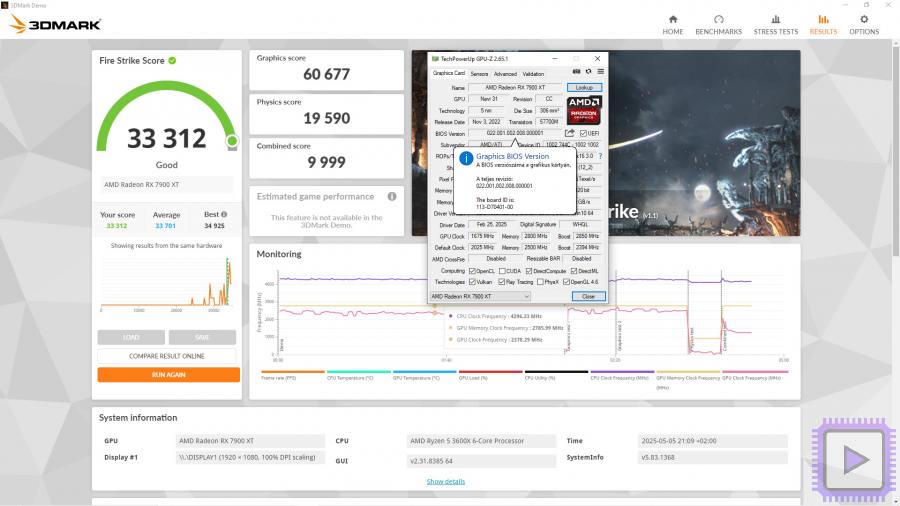Switch to the Sensors tab
The image size is (900, 506).
479,74
